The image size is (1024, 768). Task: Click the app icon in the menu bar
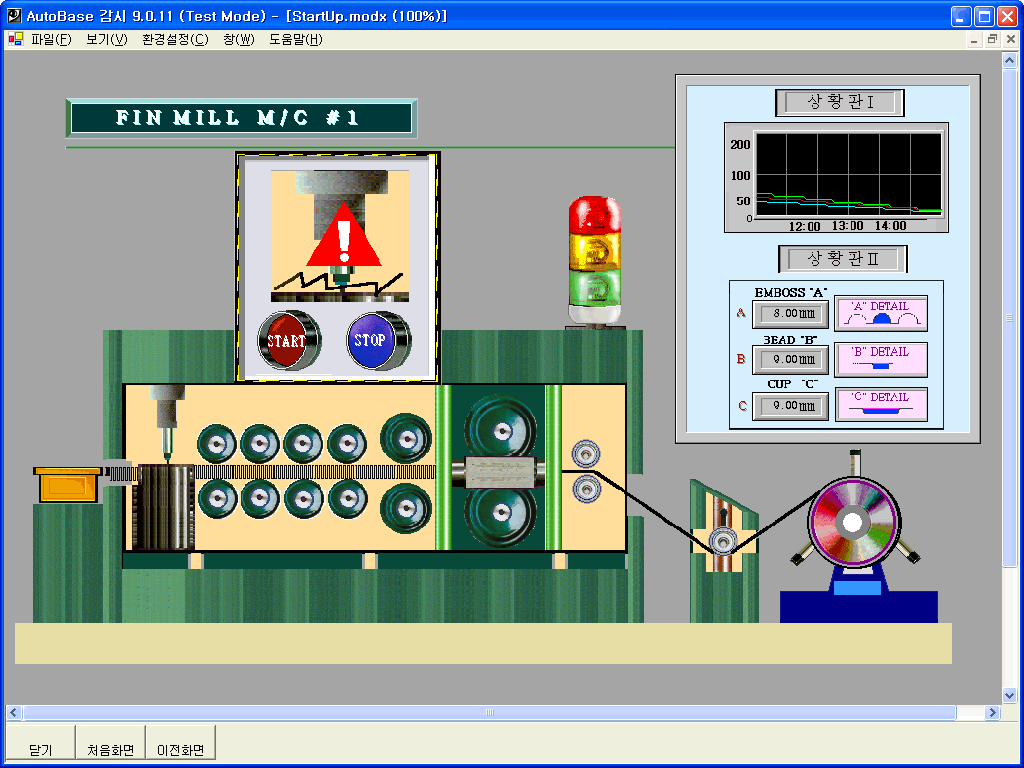point(16,40)
